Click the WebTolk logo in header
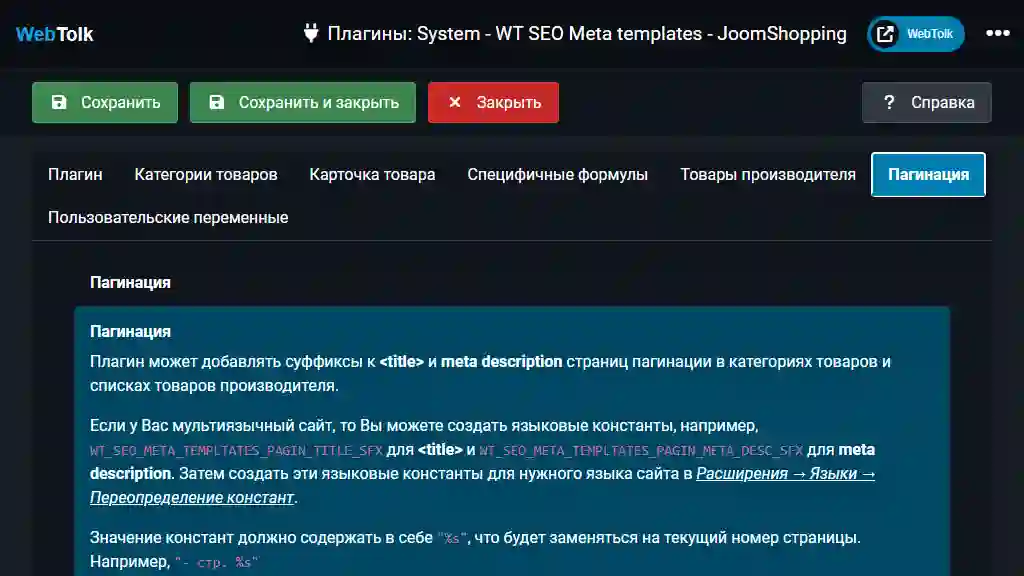 click(x=55, y=34)
